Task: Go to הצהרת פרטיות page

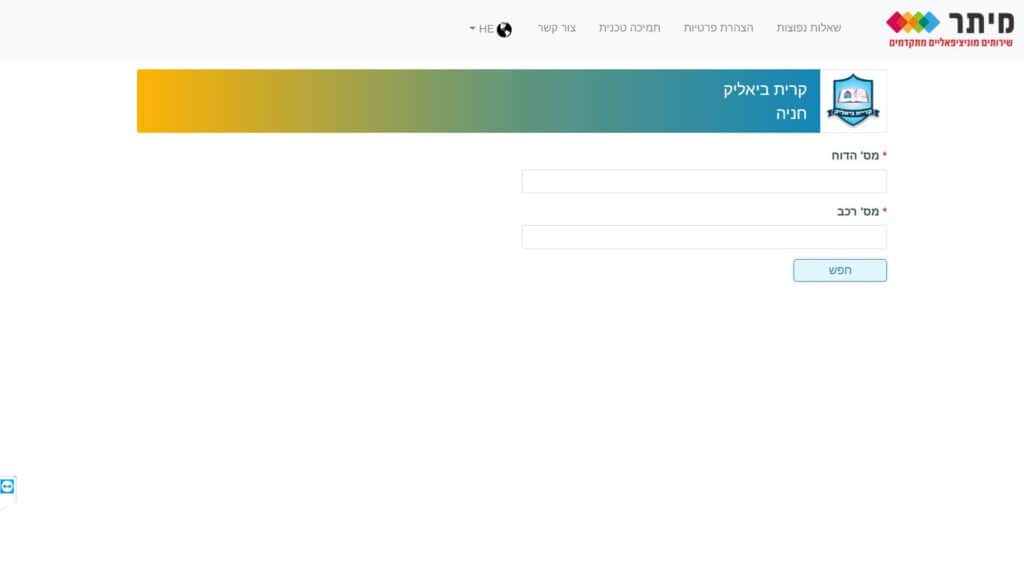Action: (x=719, y=28)
